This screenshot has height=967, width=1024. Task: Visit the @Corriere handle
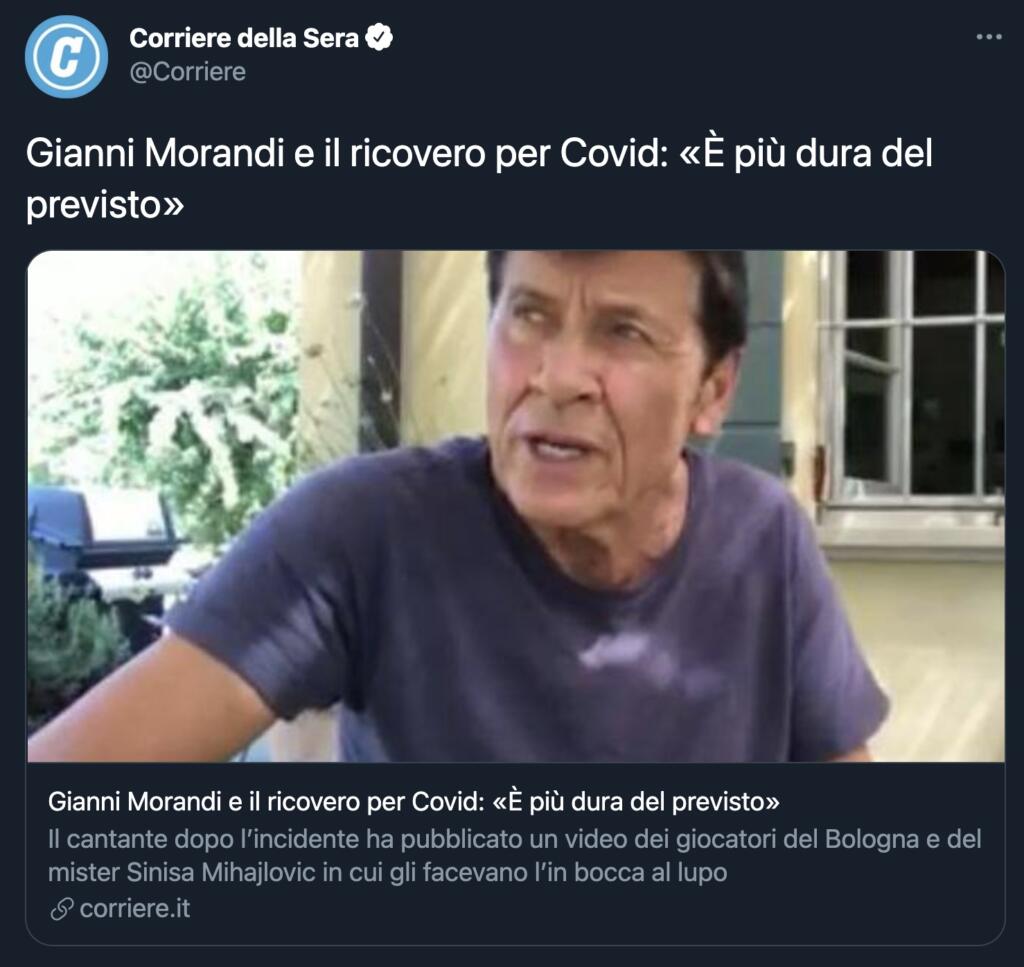188,72
